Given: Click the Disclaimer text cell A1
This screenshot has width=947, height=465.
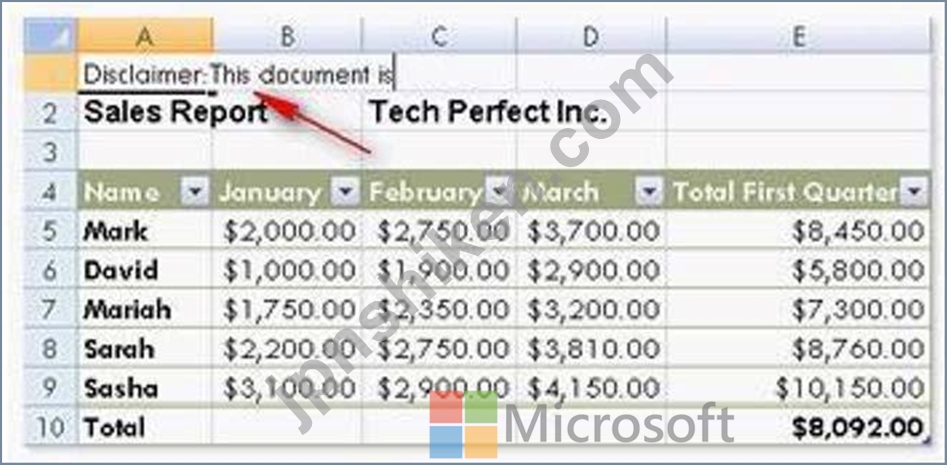Looking at the screenshot, I should click(145, 72).
